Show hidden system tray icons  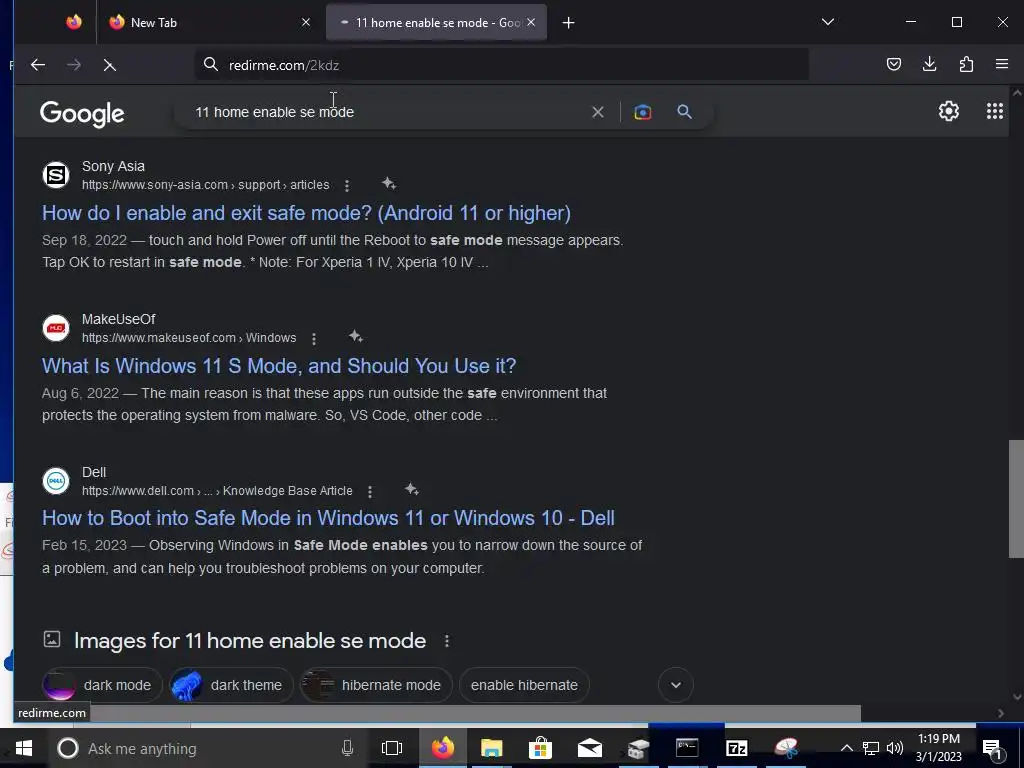[x=846, y=748]
